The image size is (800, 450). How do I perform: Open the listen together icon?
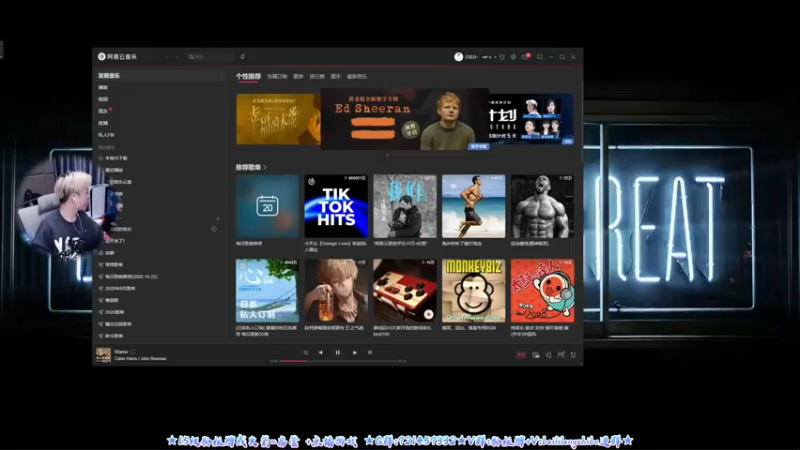click(561, 355)
